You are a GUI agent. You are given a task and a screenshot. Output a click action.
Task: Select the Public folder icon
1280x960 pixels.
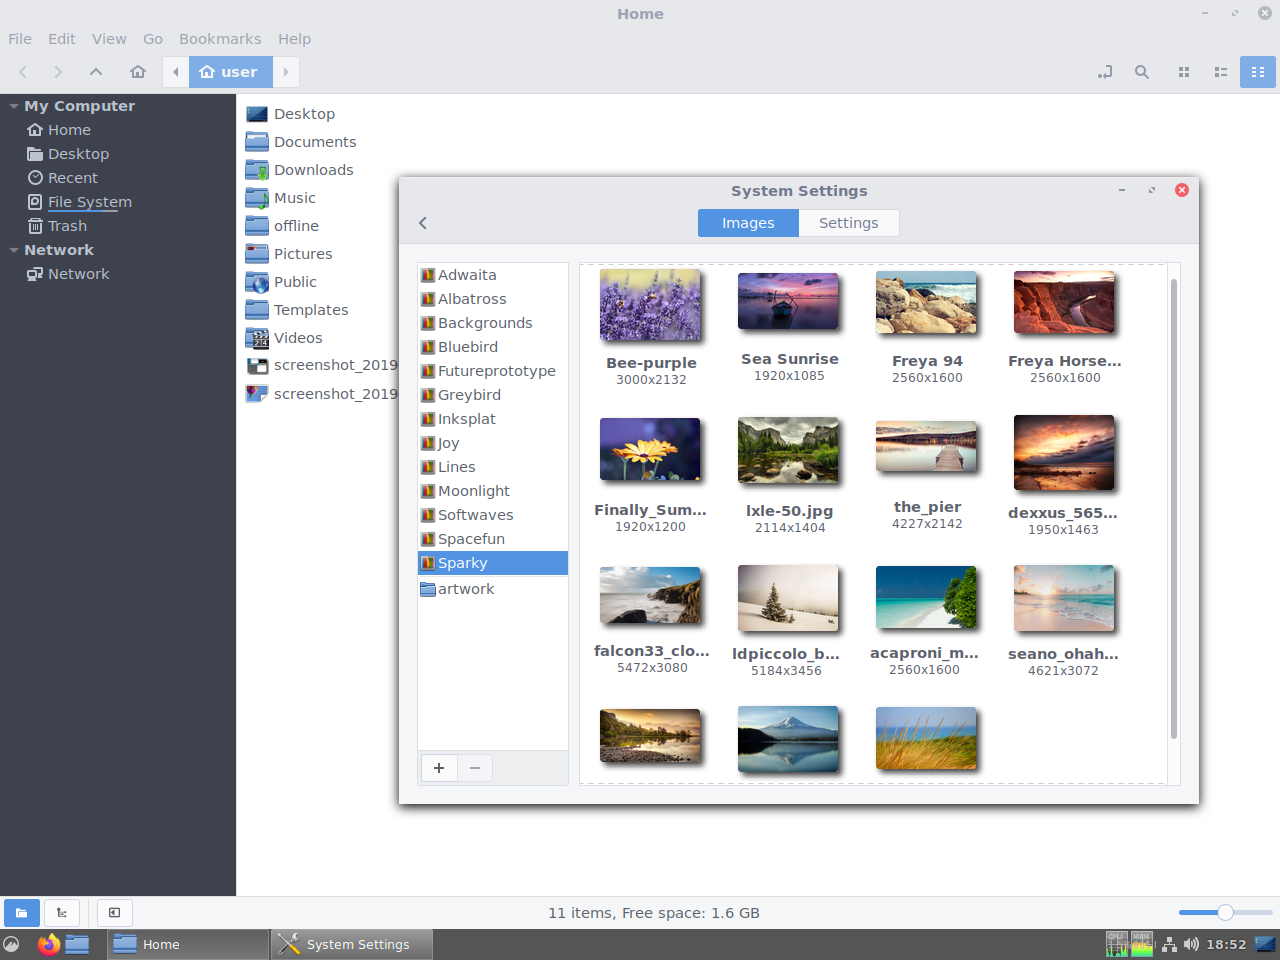[x=257, y=282]
